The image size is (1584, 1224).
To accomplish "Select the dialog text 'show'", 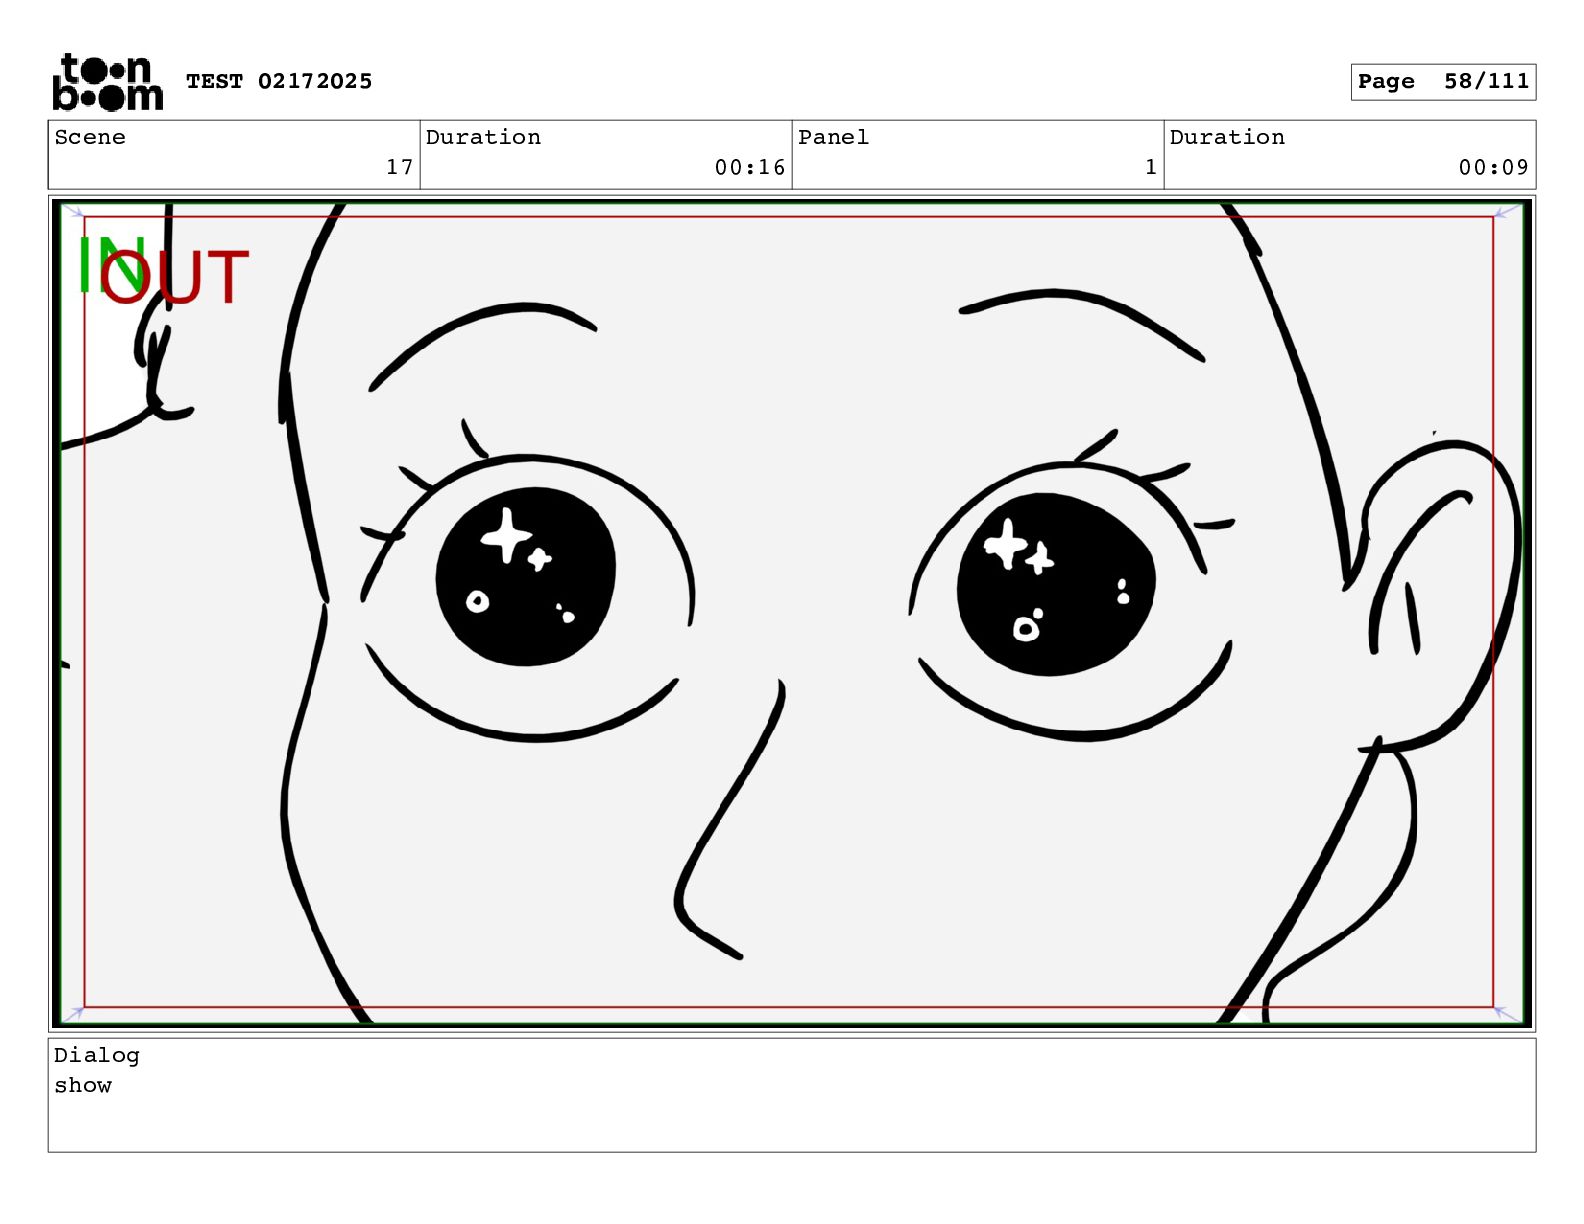I will pyautogui.click(x=83, y=1085).
